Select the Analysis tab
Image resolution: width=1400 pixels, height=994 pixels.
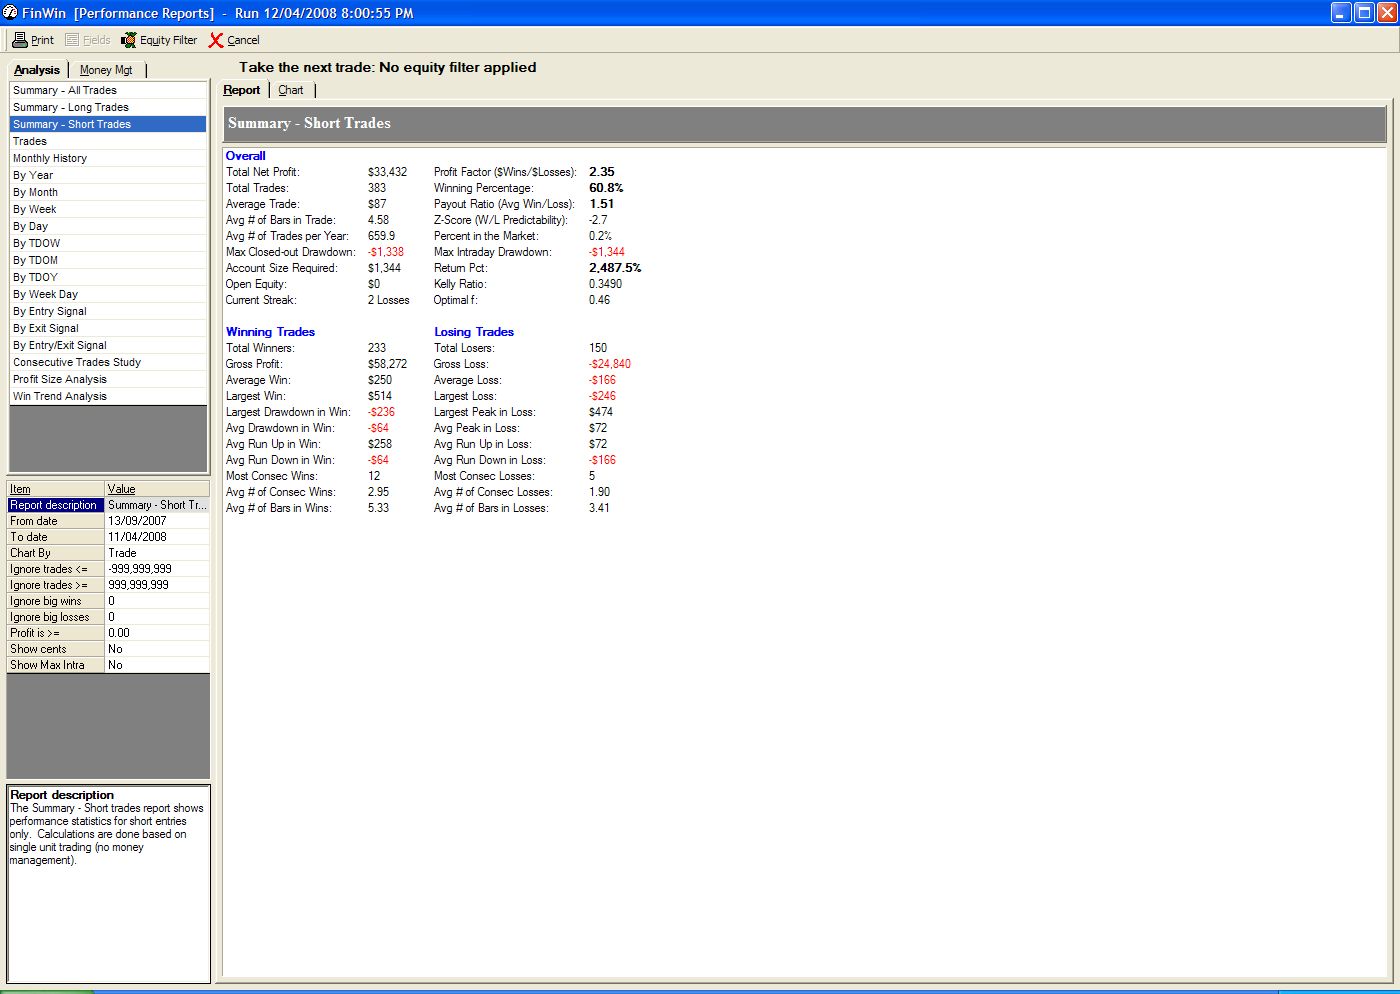click(x=37, y=70)
